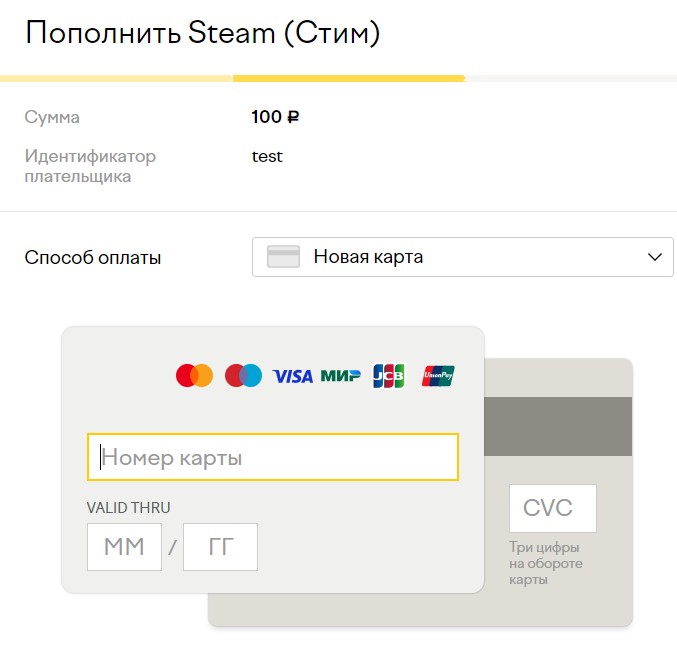Click the CVC code field
This screenshot has width=677, height=655.
point(552,508)
